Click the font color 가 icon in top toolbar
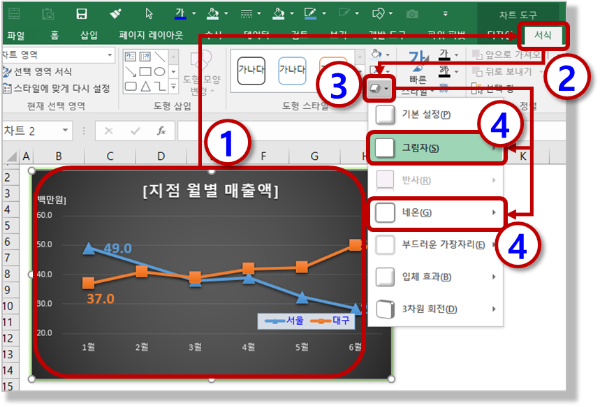Image resolution: width=600 pixels, height=407 pixels. click(x=180, y=14)
